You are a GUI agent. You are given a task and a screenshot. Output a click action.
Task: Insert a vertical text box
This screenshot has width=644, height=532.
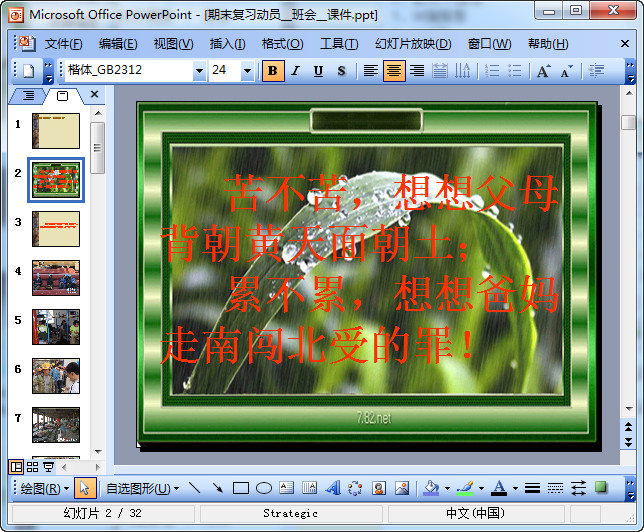click(x=309, y=488)
